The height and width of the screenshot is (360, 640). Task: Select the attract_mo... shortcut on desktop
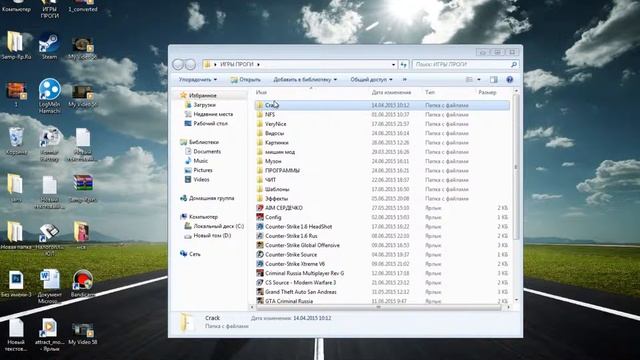tap(49, 335)
